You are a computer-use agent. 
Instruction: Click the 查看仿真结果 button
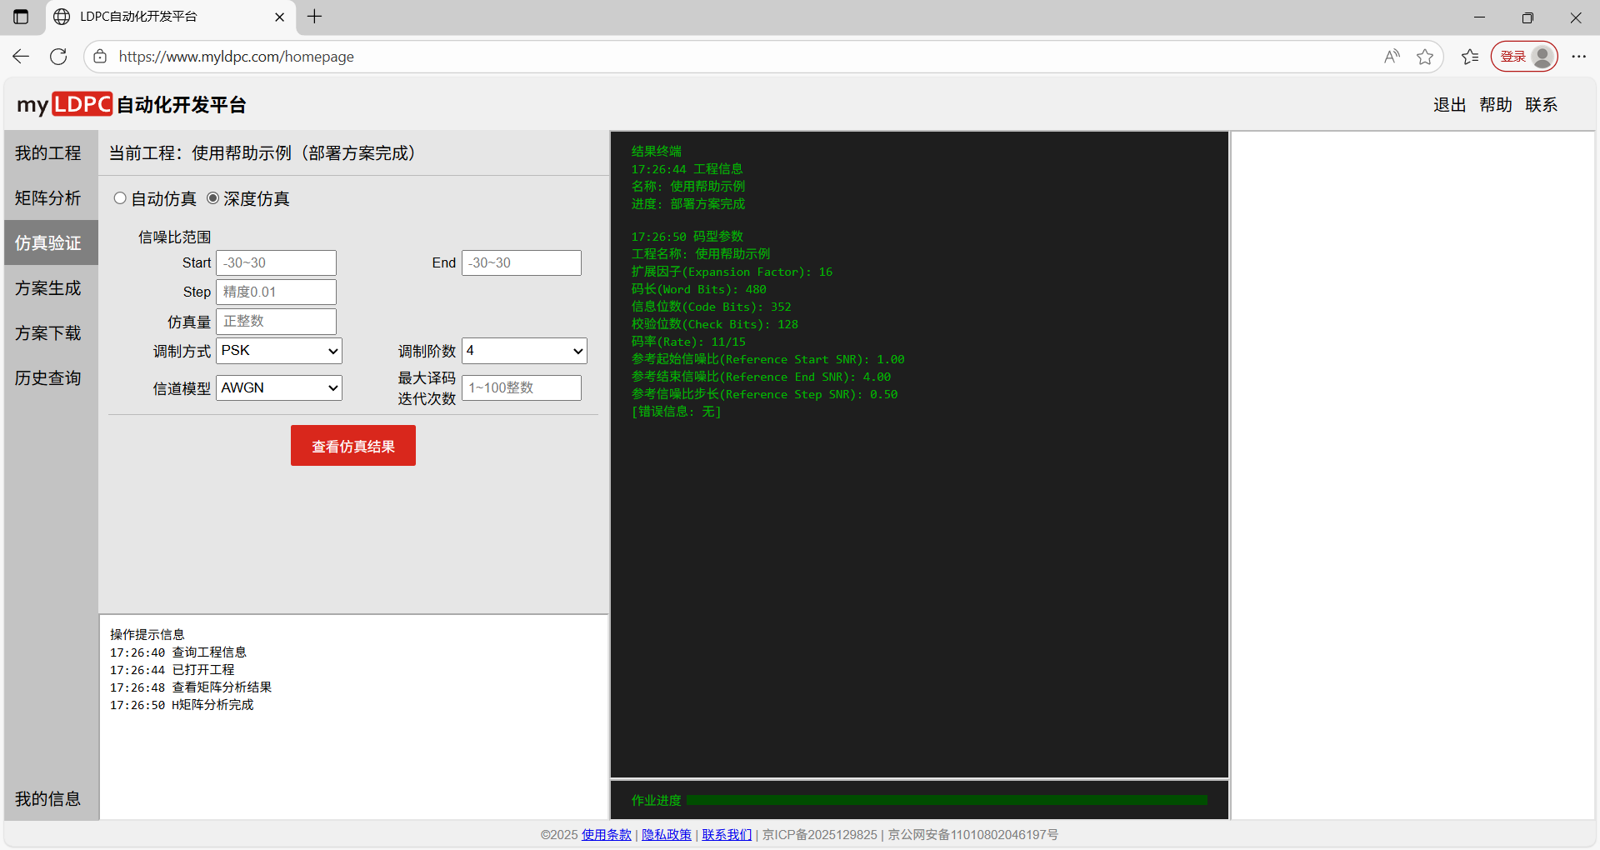coord(353,446)
